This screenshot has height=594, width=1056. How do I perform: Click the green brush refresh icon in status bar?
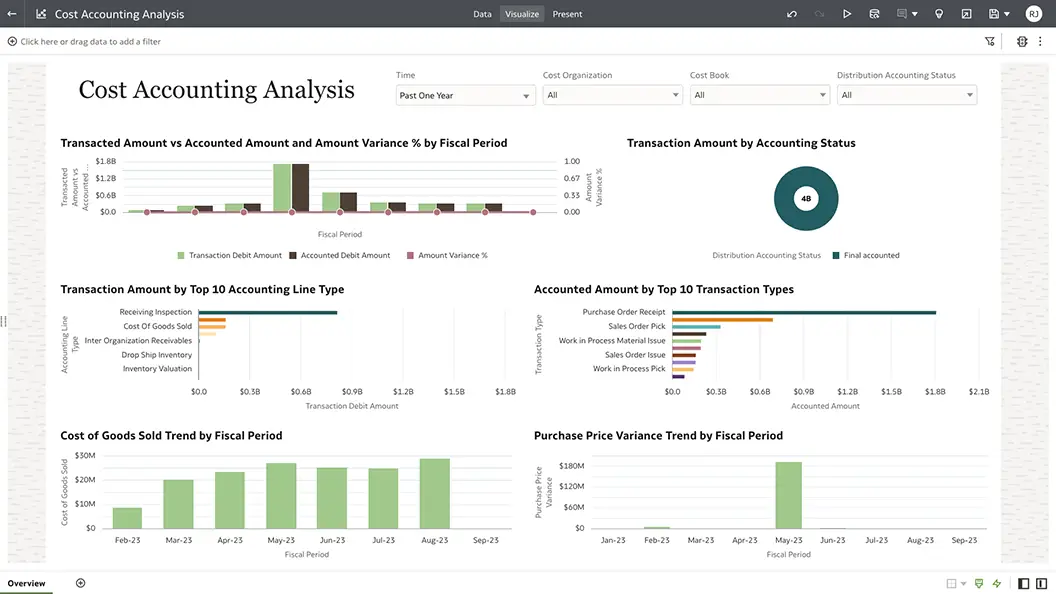[x=979, y=583]
